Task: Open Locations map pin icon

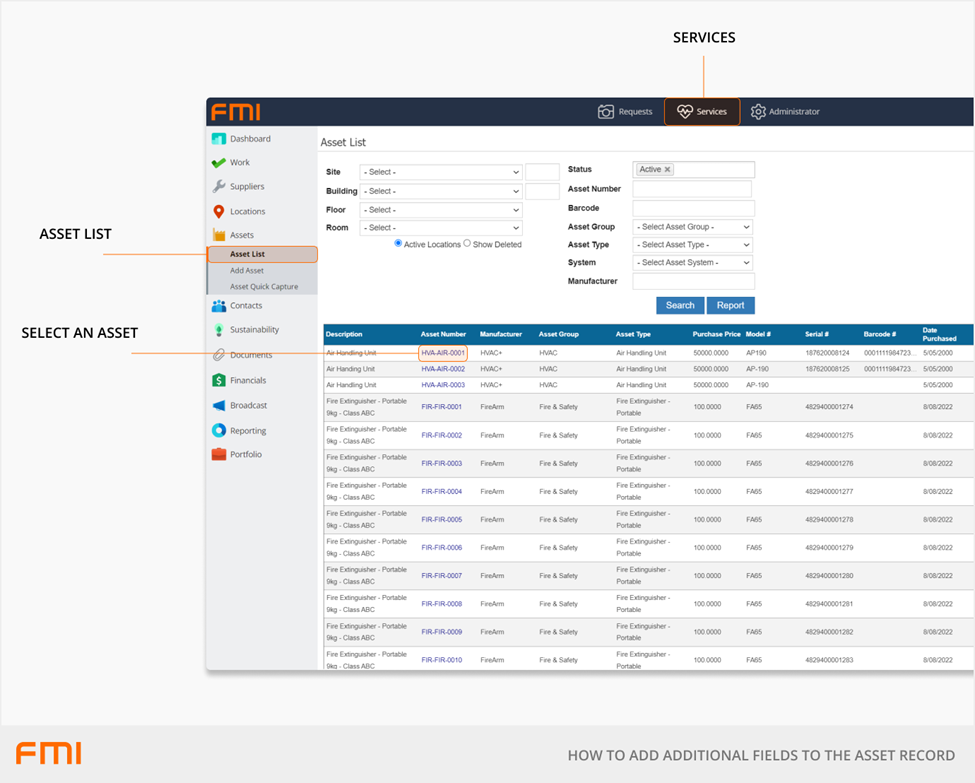Action: 218,212
